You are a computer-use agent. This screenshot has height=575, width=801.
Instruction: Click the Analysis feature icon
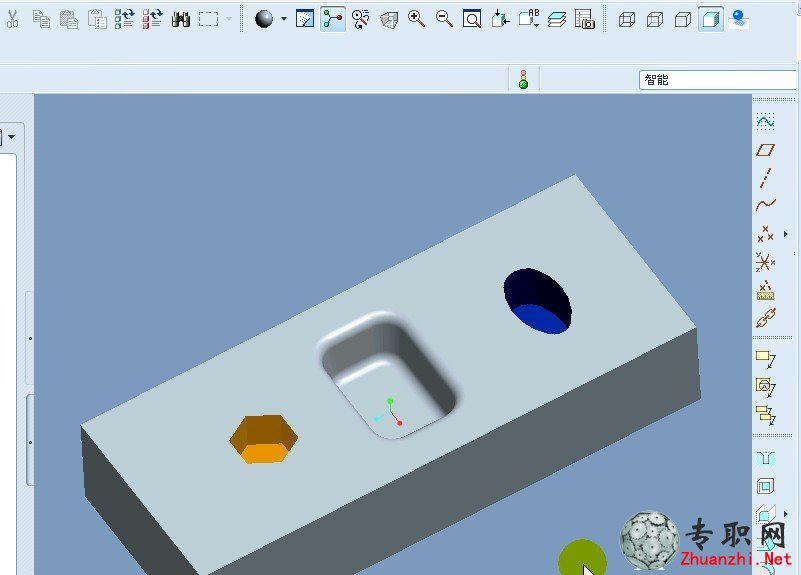coord(765,290)
